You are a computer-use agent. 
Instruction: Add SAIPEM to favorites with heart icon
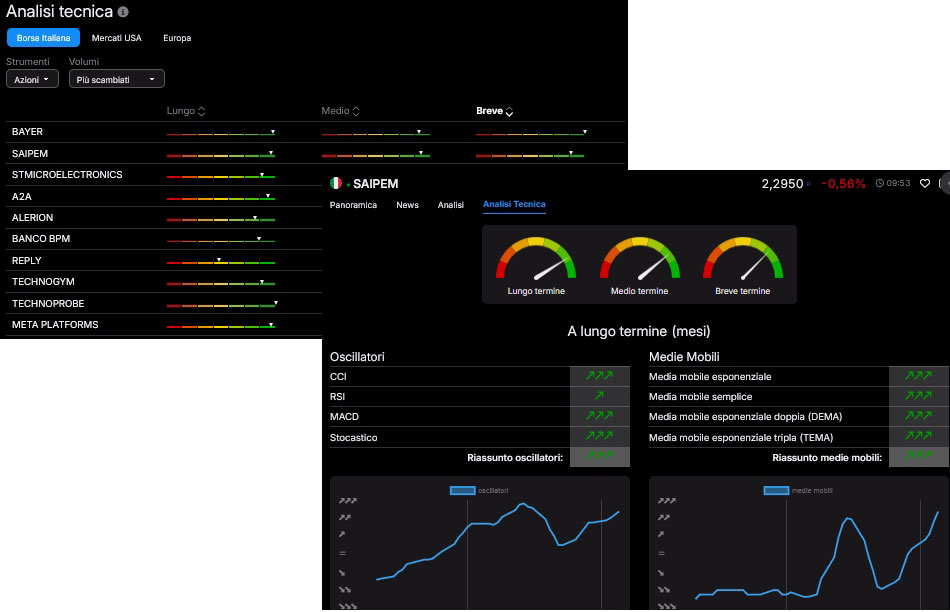[925, 183]
